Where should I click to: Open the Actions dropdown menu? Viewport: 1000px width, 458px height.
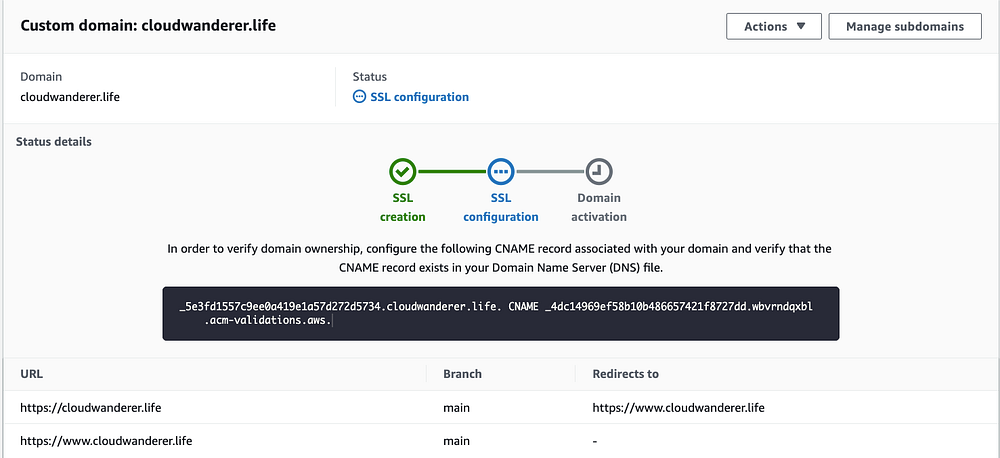(774, 27)
